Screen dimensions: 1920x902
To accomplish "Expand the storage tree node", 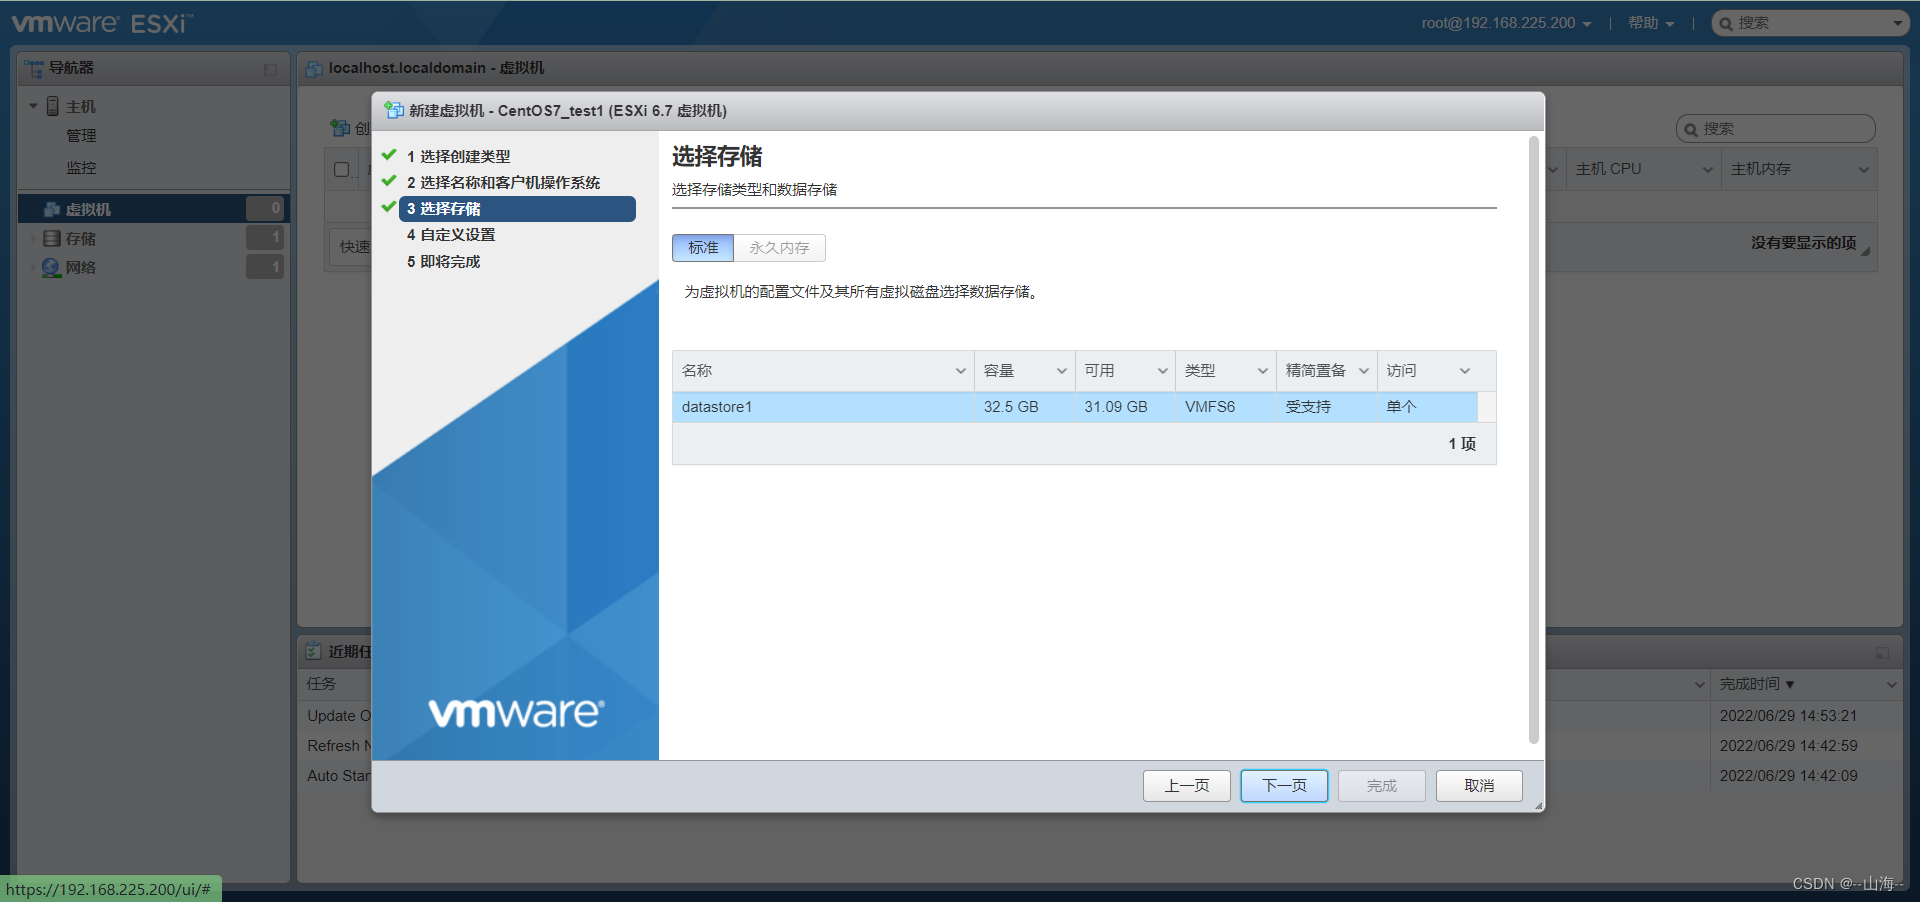I will pyautogui.click(x=33, y=238).
